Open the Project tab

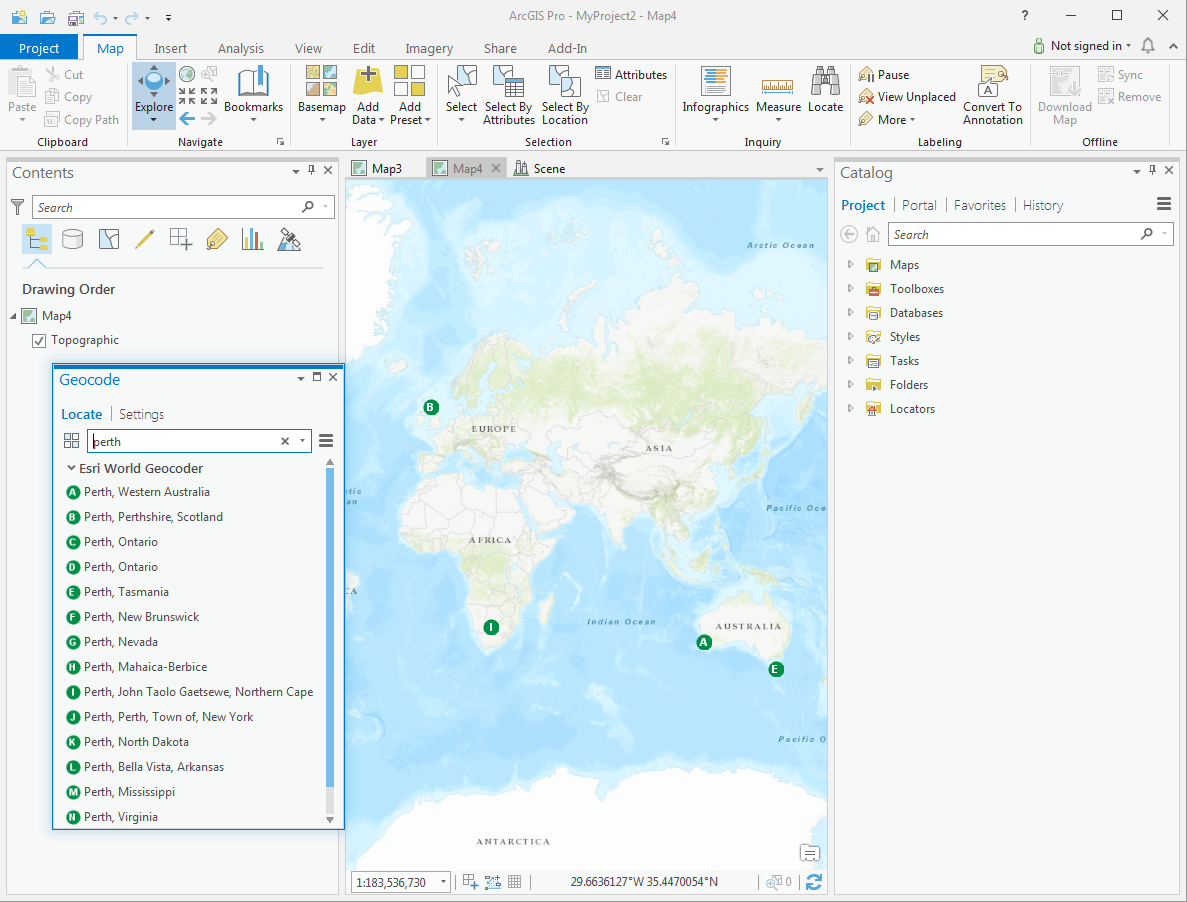click(39, 48)
